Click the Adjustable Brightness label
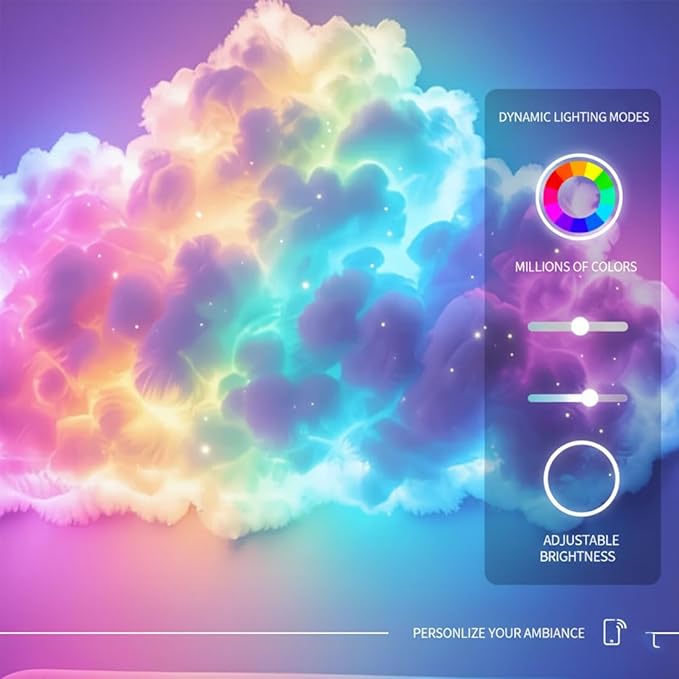679x679 pixels. [580, 548]
